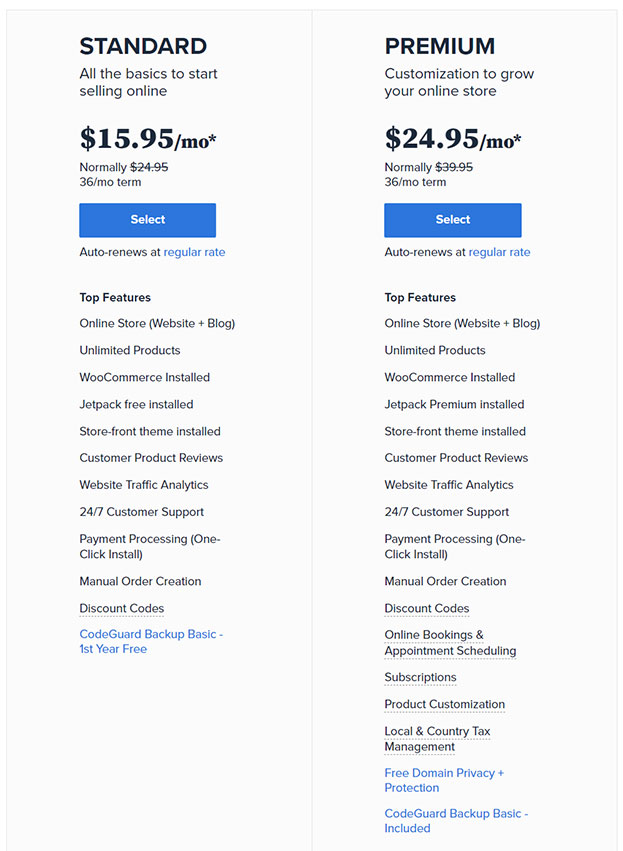Select the Premium plan button
The width and height of the screenshot is (623, 851).
(453, 220)
